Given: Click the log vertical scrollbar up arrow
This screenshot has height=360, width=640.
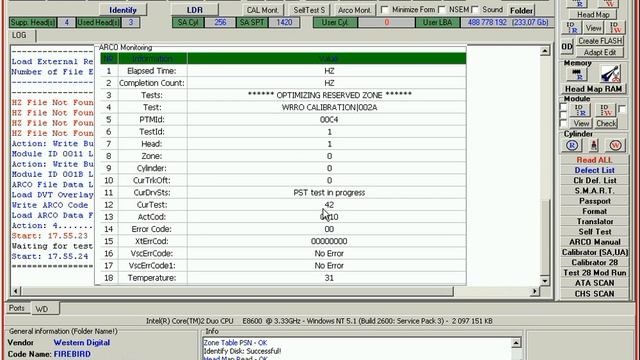Looking at the screenshot, I should click(544, 51).
